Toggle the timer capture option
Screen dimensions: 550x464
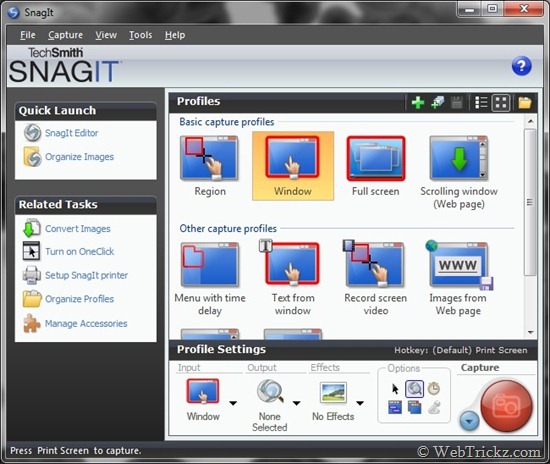tap(434, 388)
